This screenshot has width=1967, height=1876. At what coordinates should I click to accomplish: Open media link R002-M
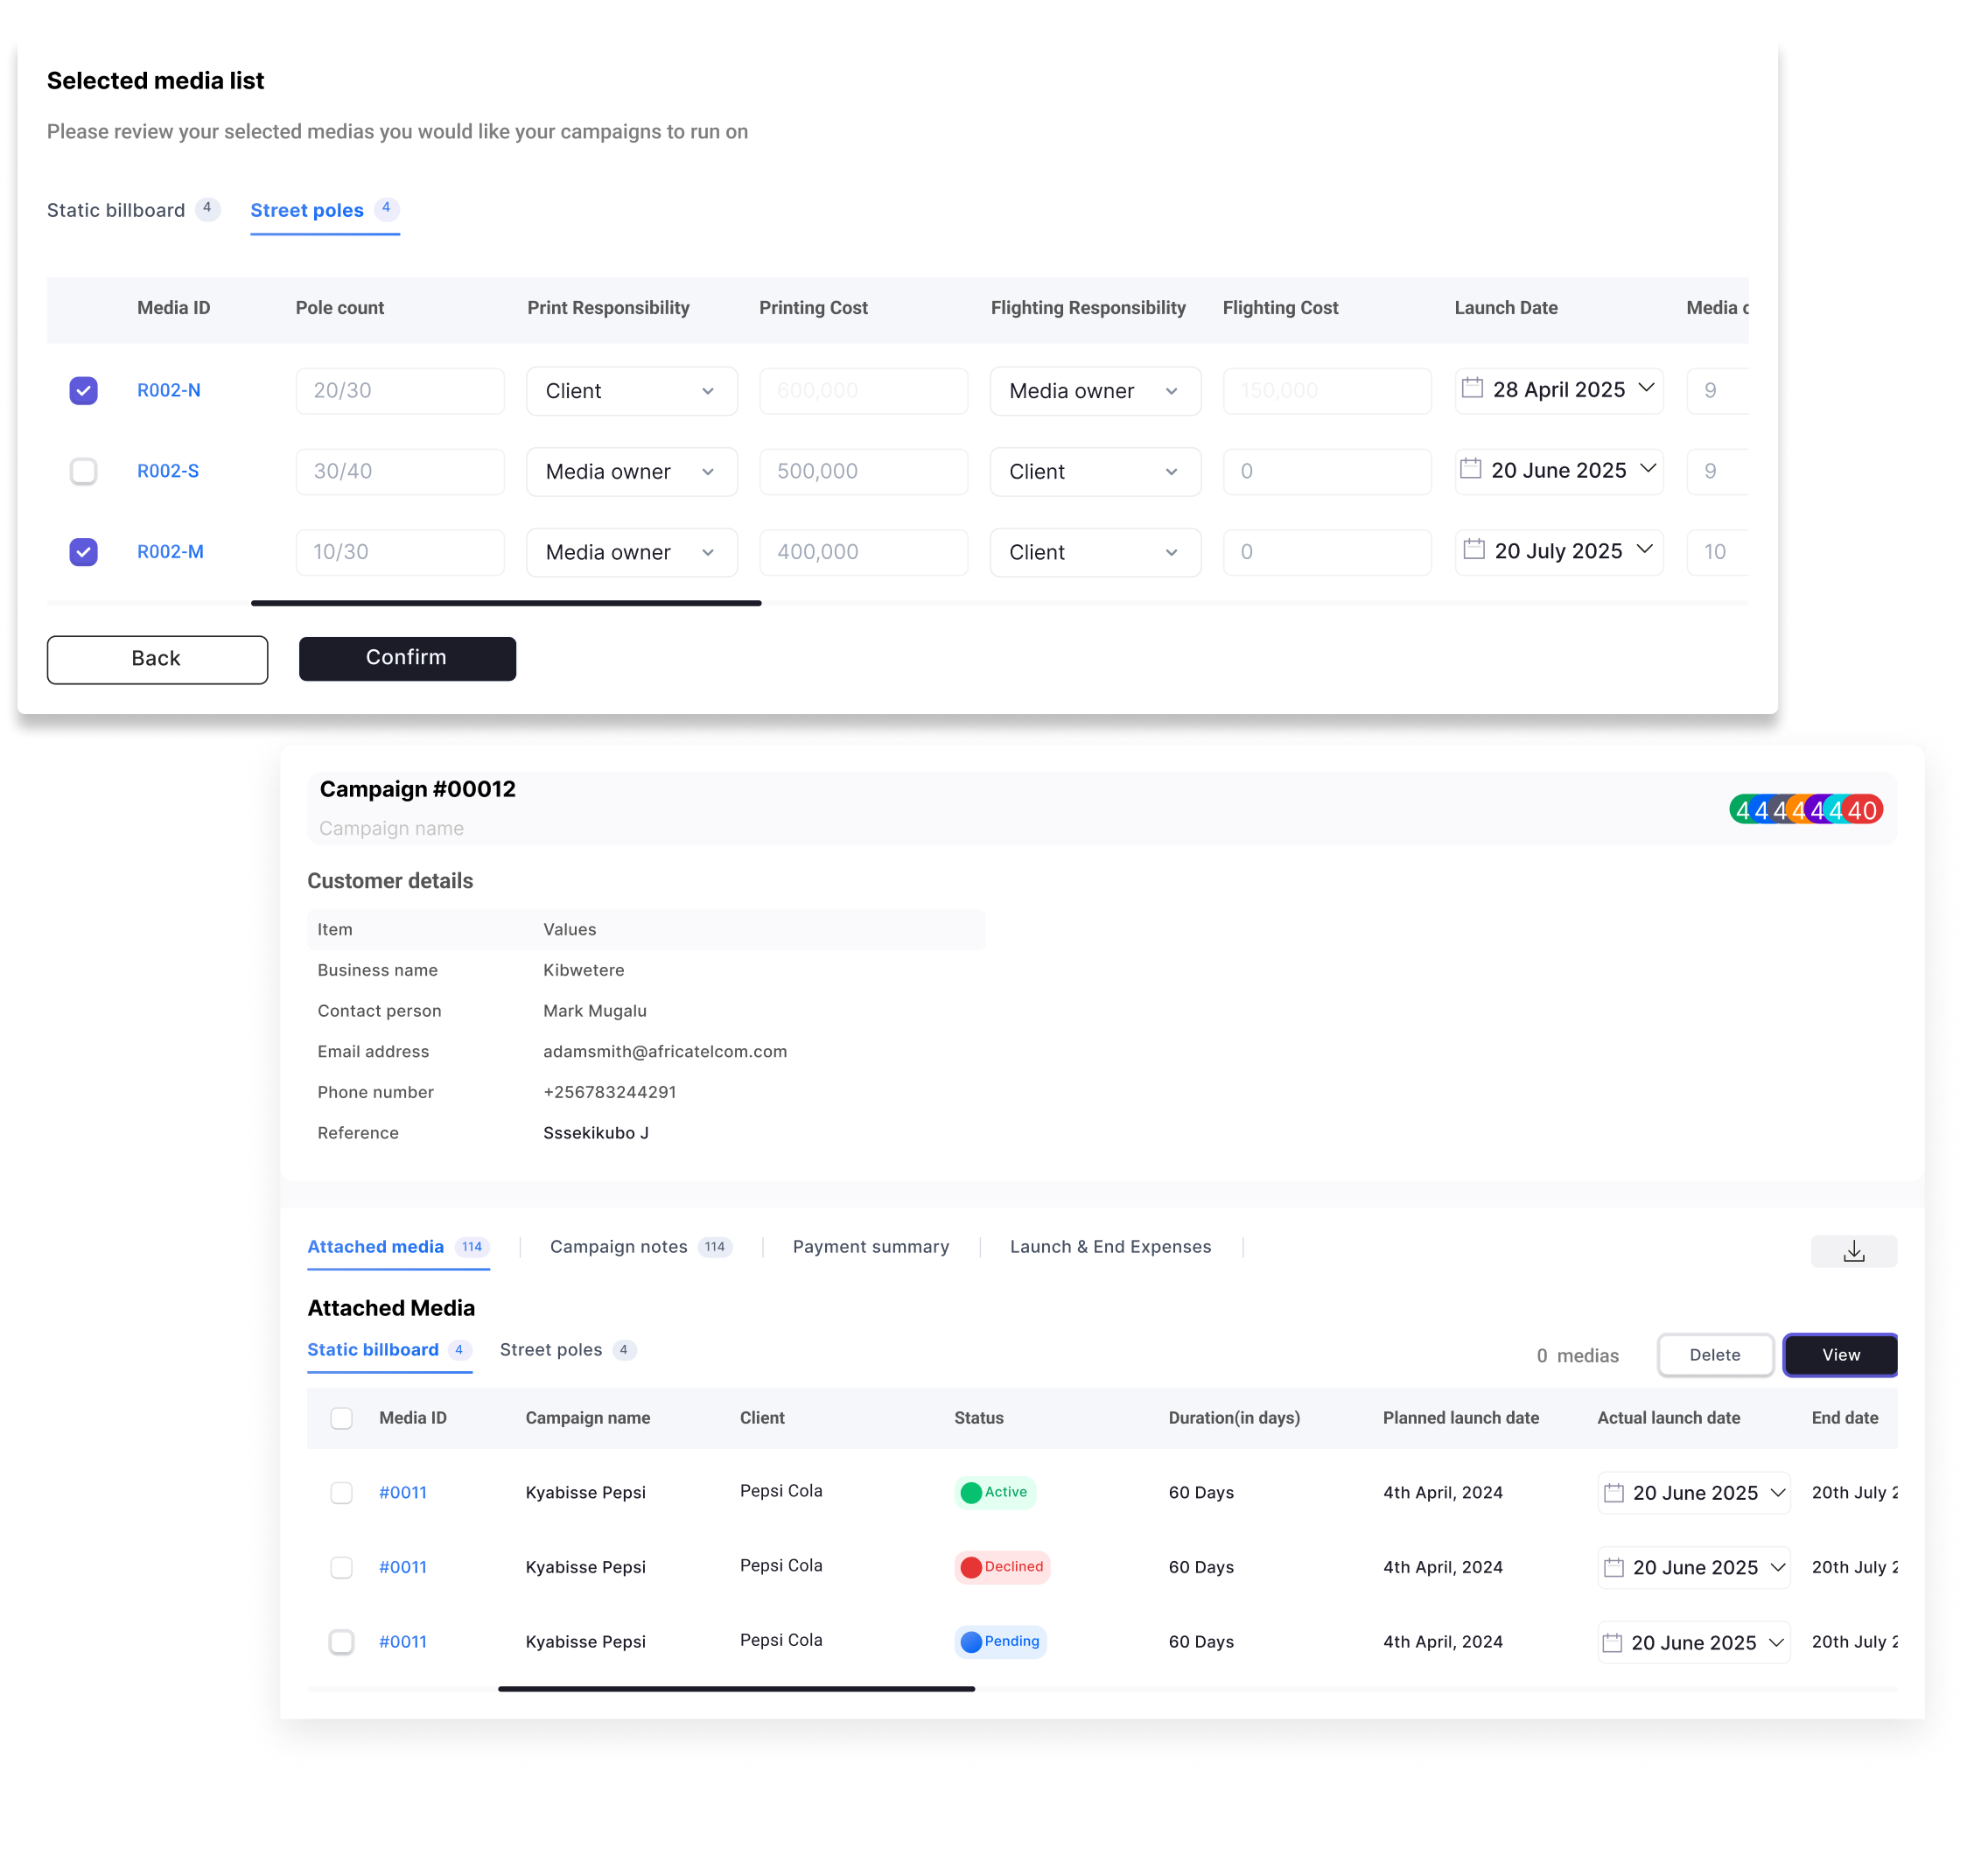point(170,552)
